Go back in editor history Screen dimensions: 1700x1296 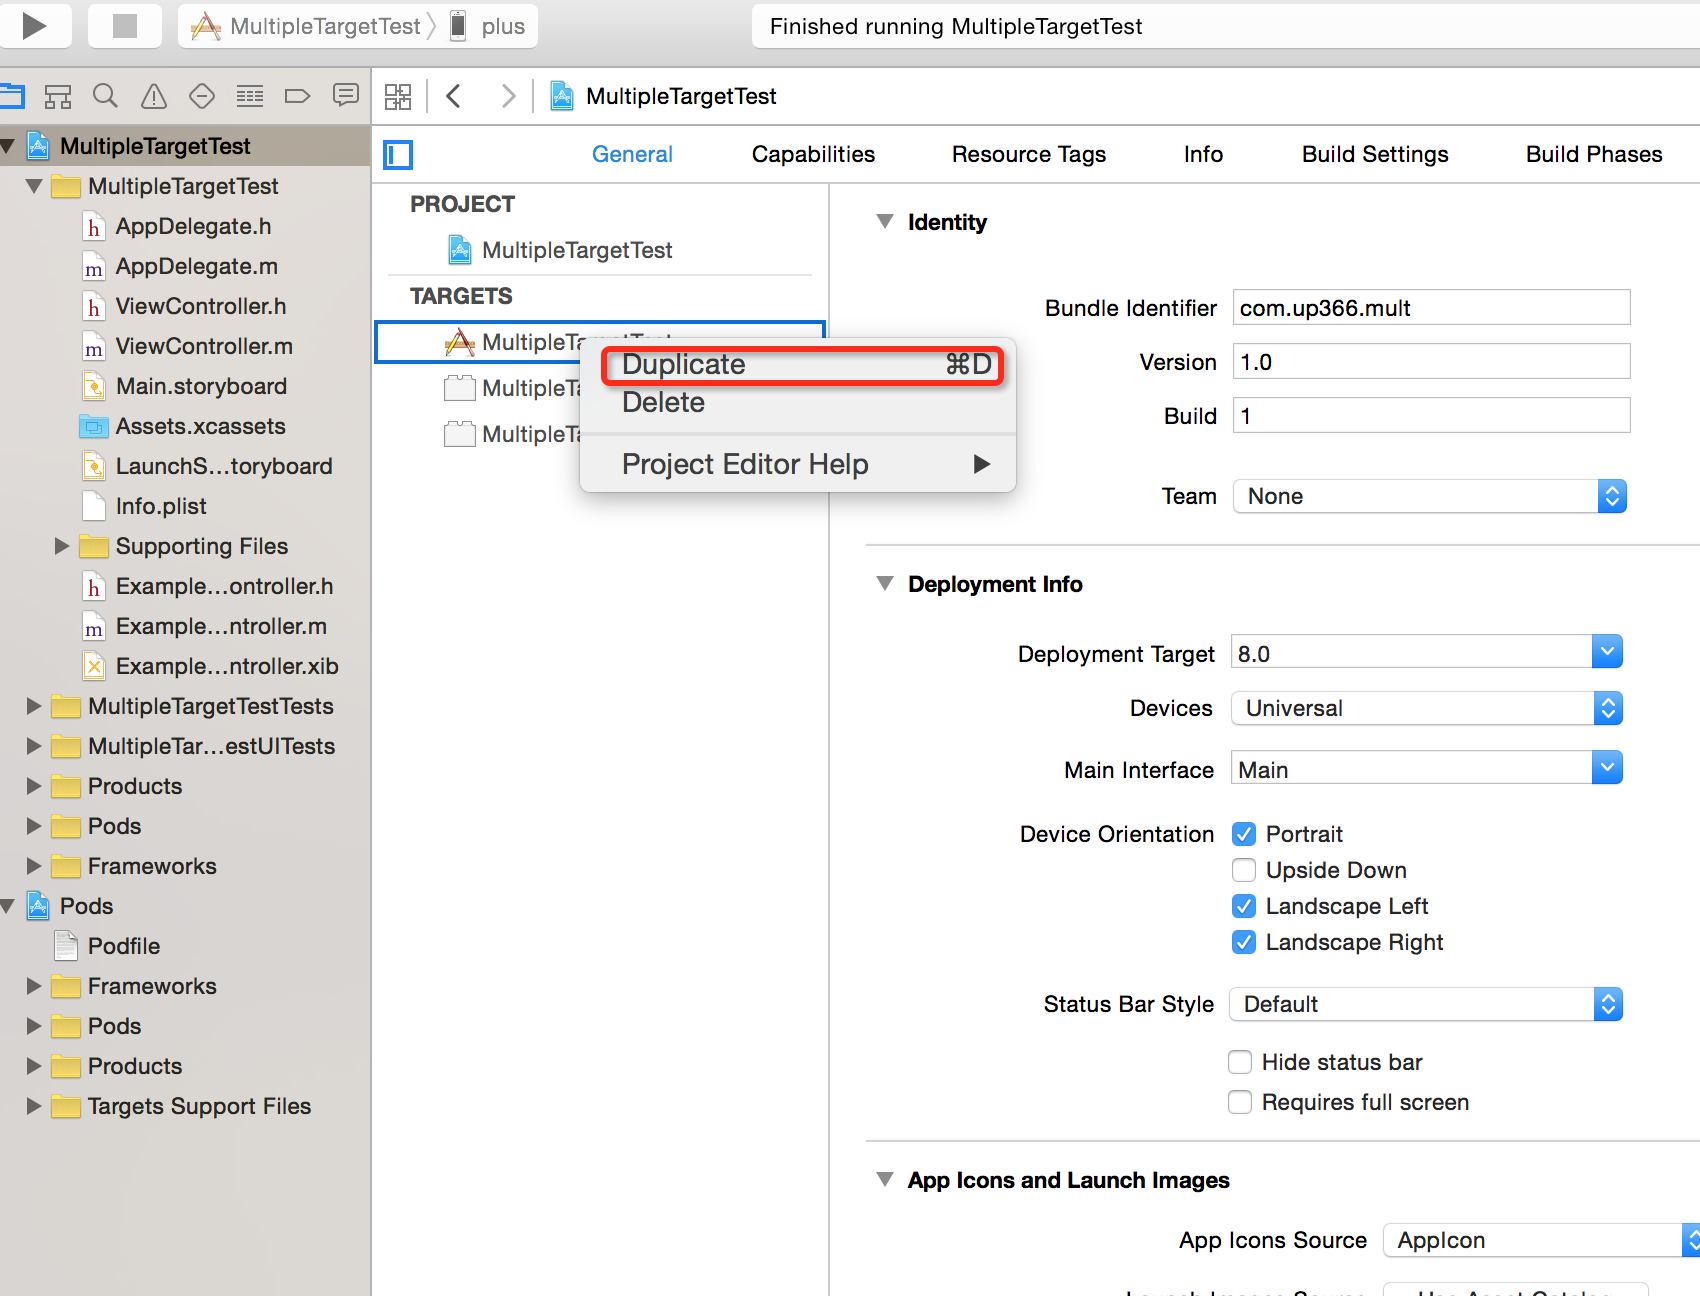pos(454,96)
